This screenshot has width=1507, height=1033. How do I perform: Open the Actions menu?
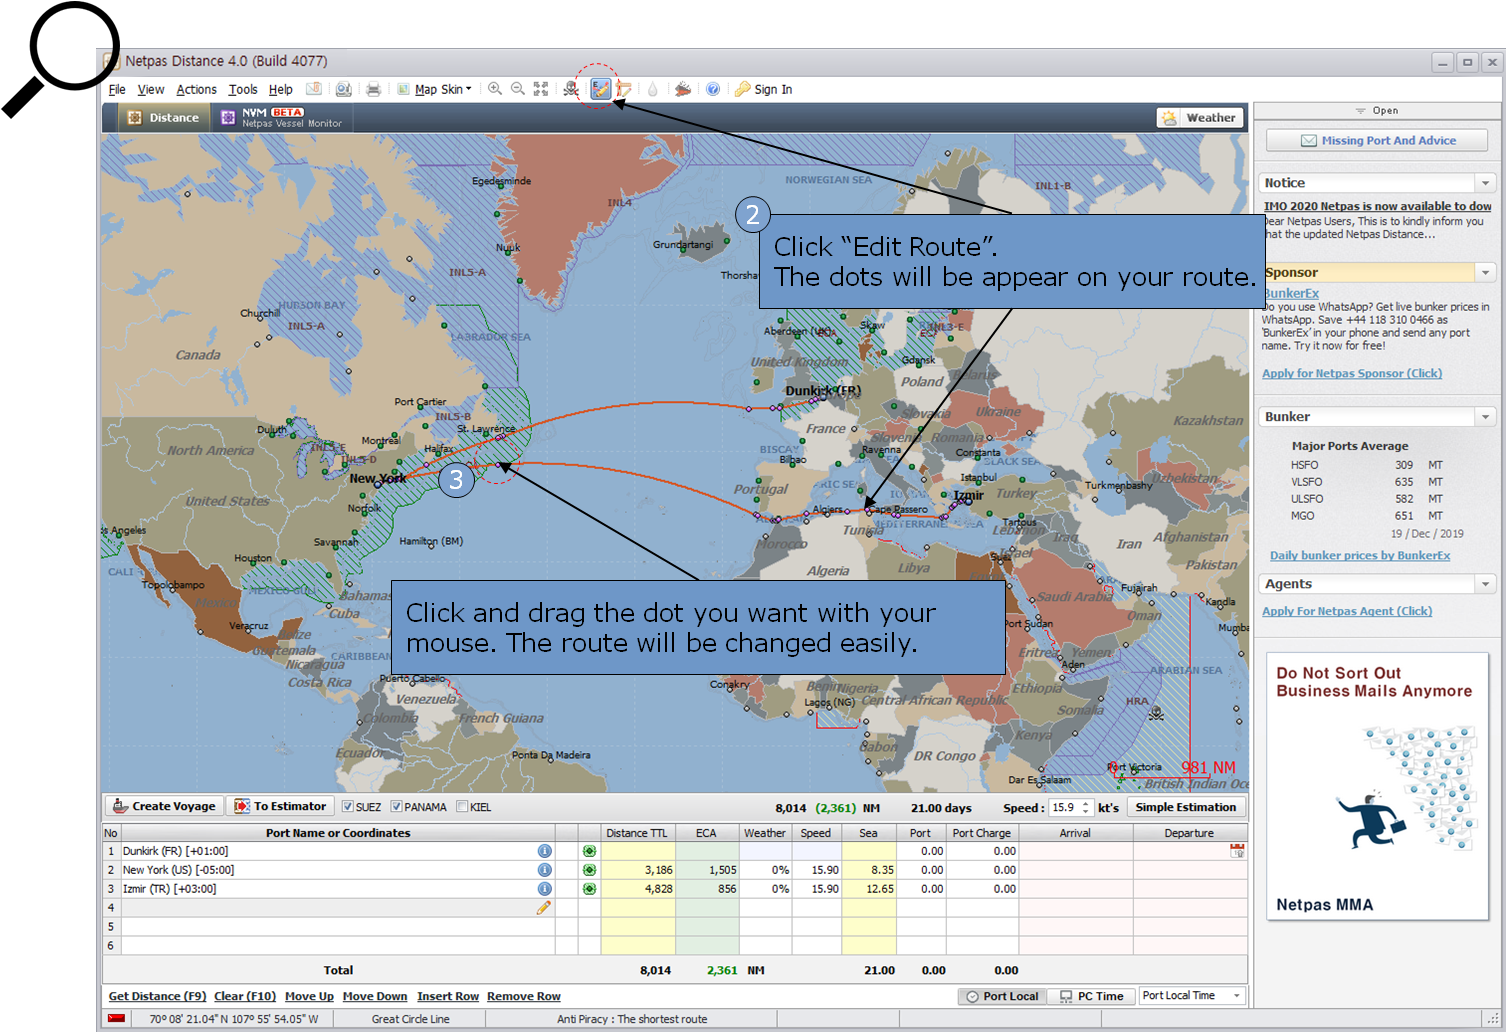[196, 89]
